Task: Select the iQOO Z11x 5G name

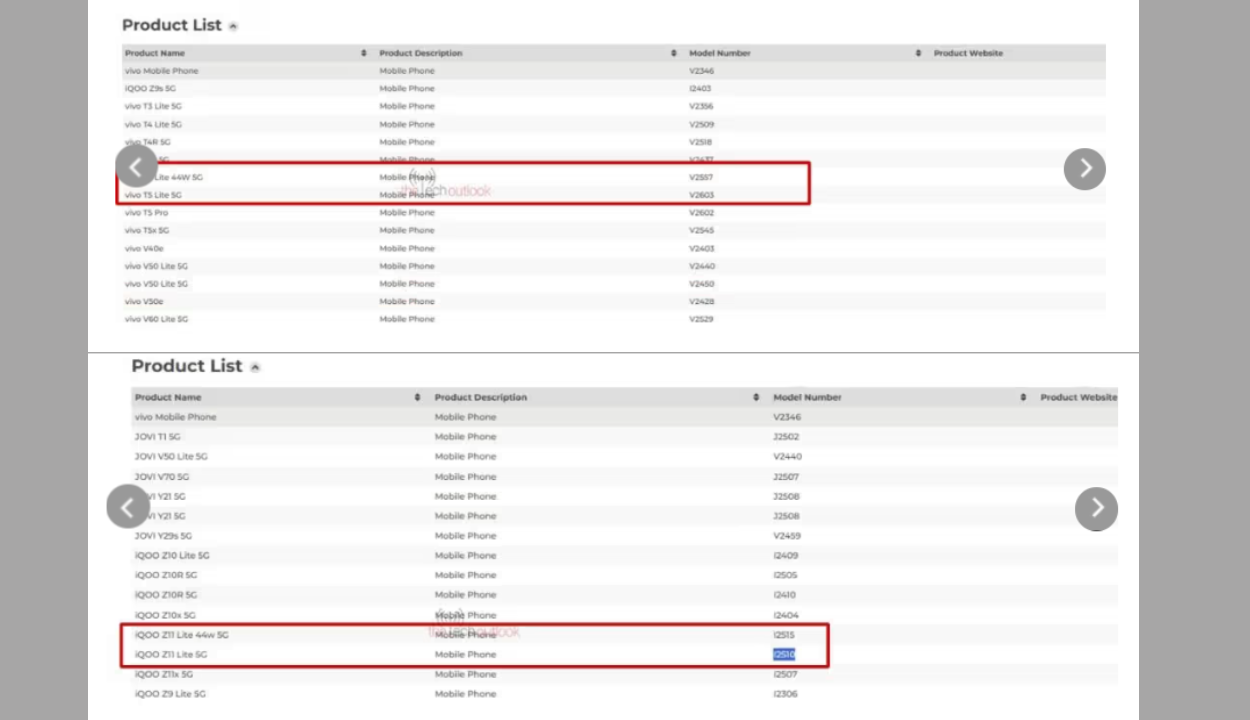Action: click(x=164, y=675)
